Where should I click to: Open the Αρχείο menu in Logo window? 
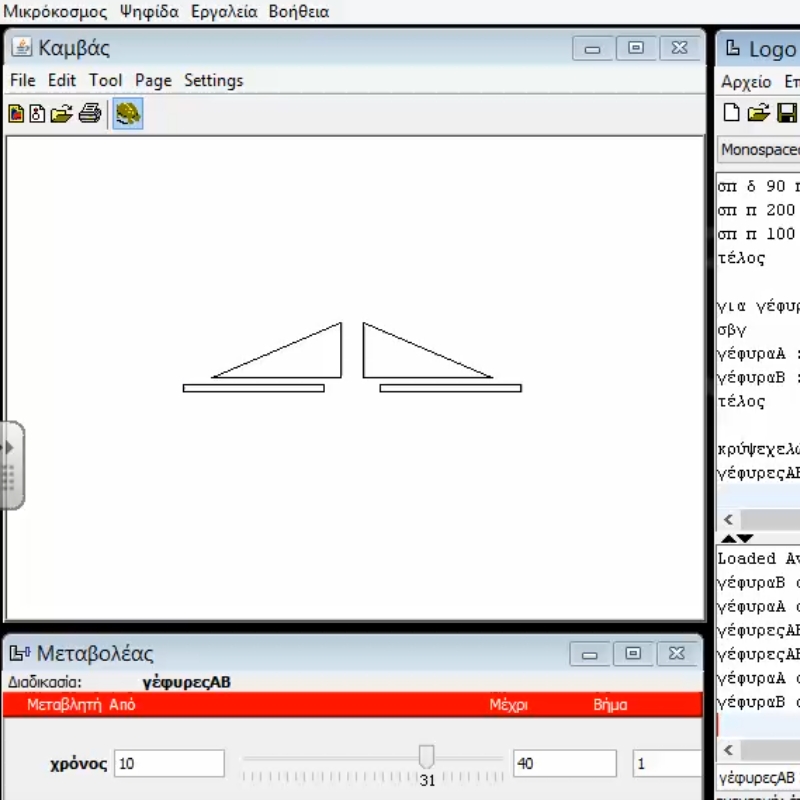coord(746,82)
